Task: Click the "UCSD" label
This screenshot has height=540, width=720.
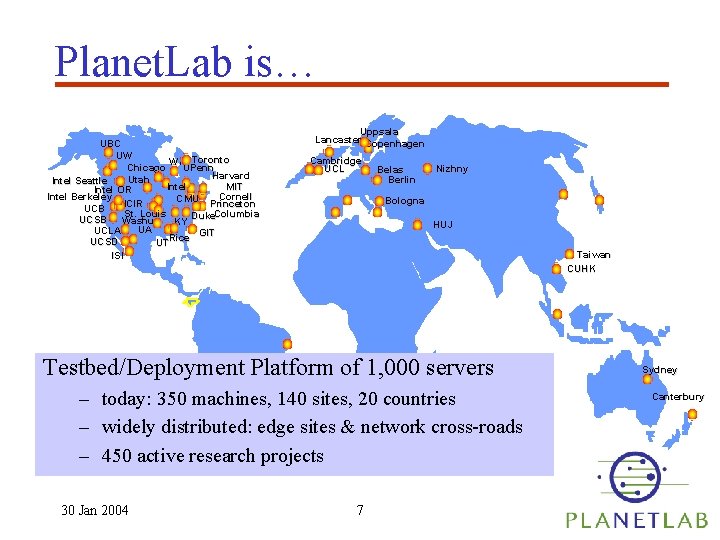Action: tap(104, 242)
